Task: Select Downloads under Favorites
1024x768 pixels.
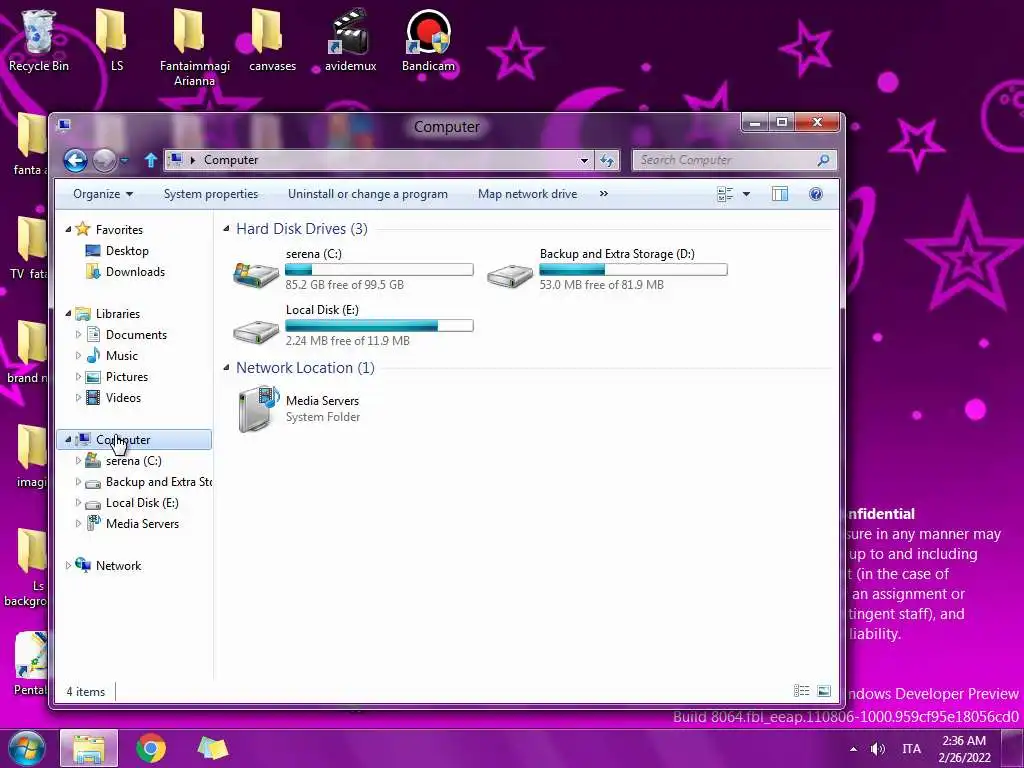Action: 135,272
